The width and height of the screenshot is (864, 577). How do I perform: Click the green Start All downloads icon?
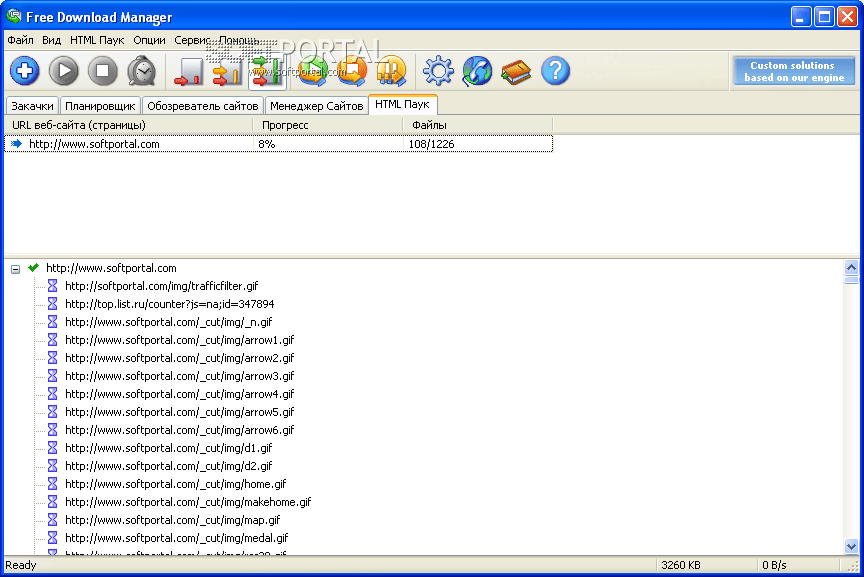point(313,71)
